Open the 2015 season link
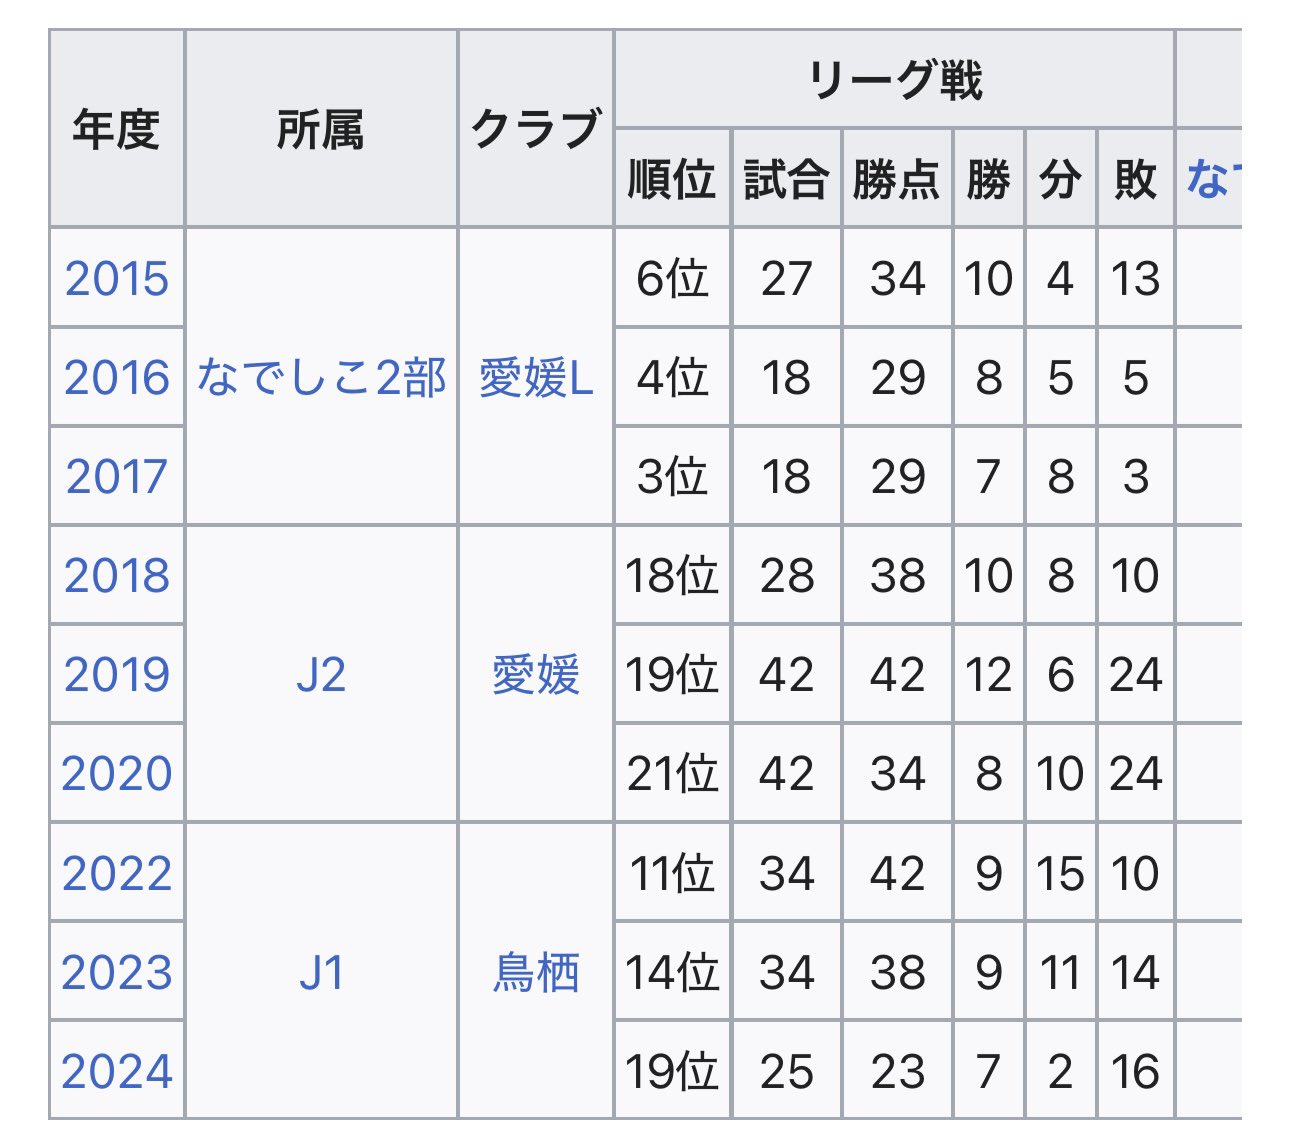 117,279
